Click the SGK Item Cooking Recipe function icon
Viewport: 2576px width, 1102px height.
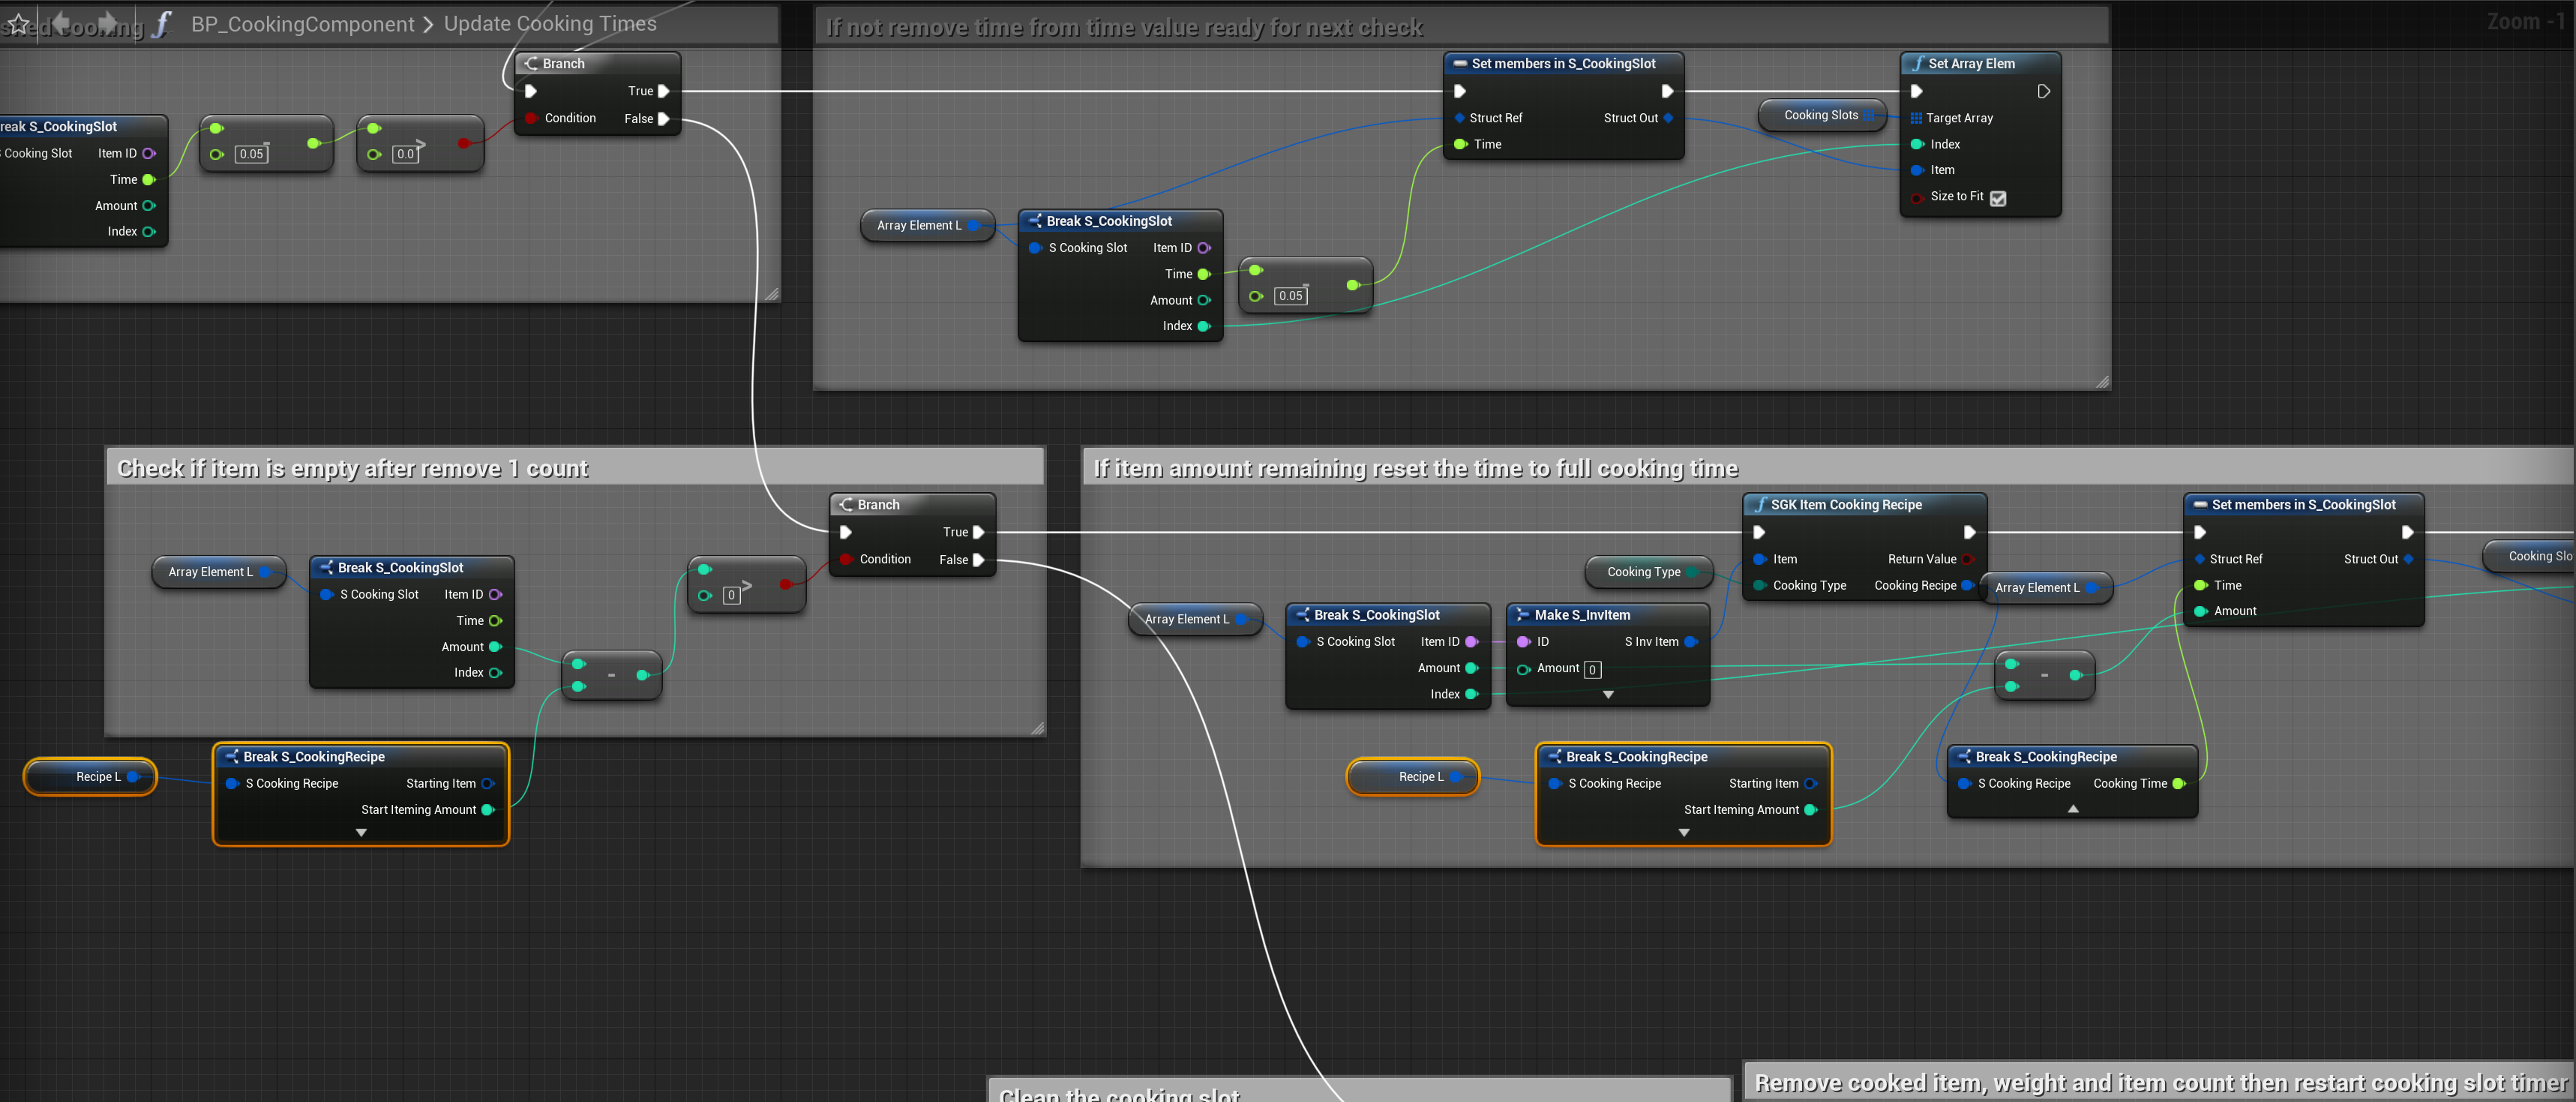(x=1760, y=504)
